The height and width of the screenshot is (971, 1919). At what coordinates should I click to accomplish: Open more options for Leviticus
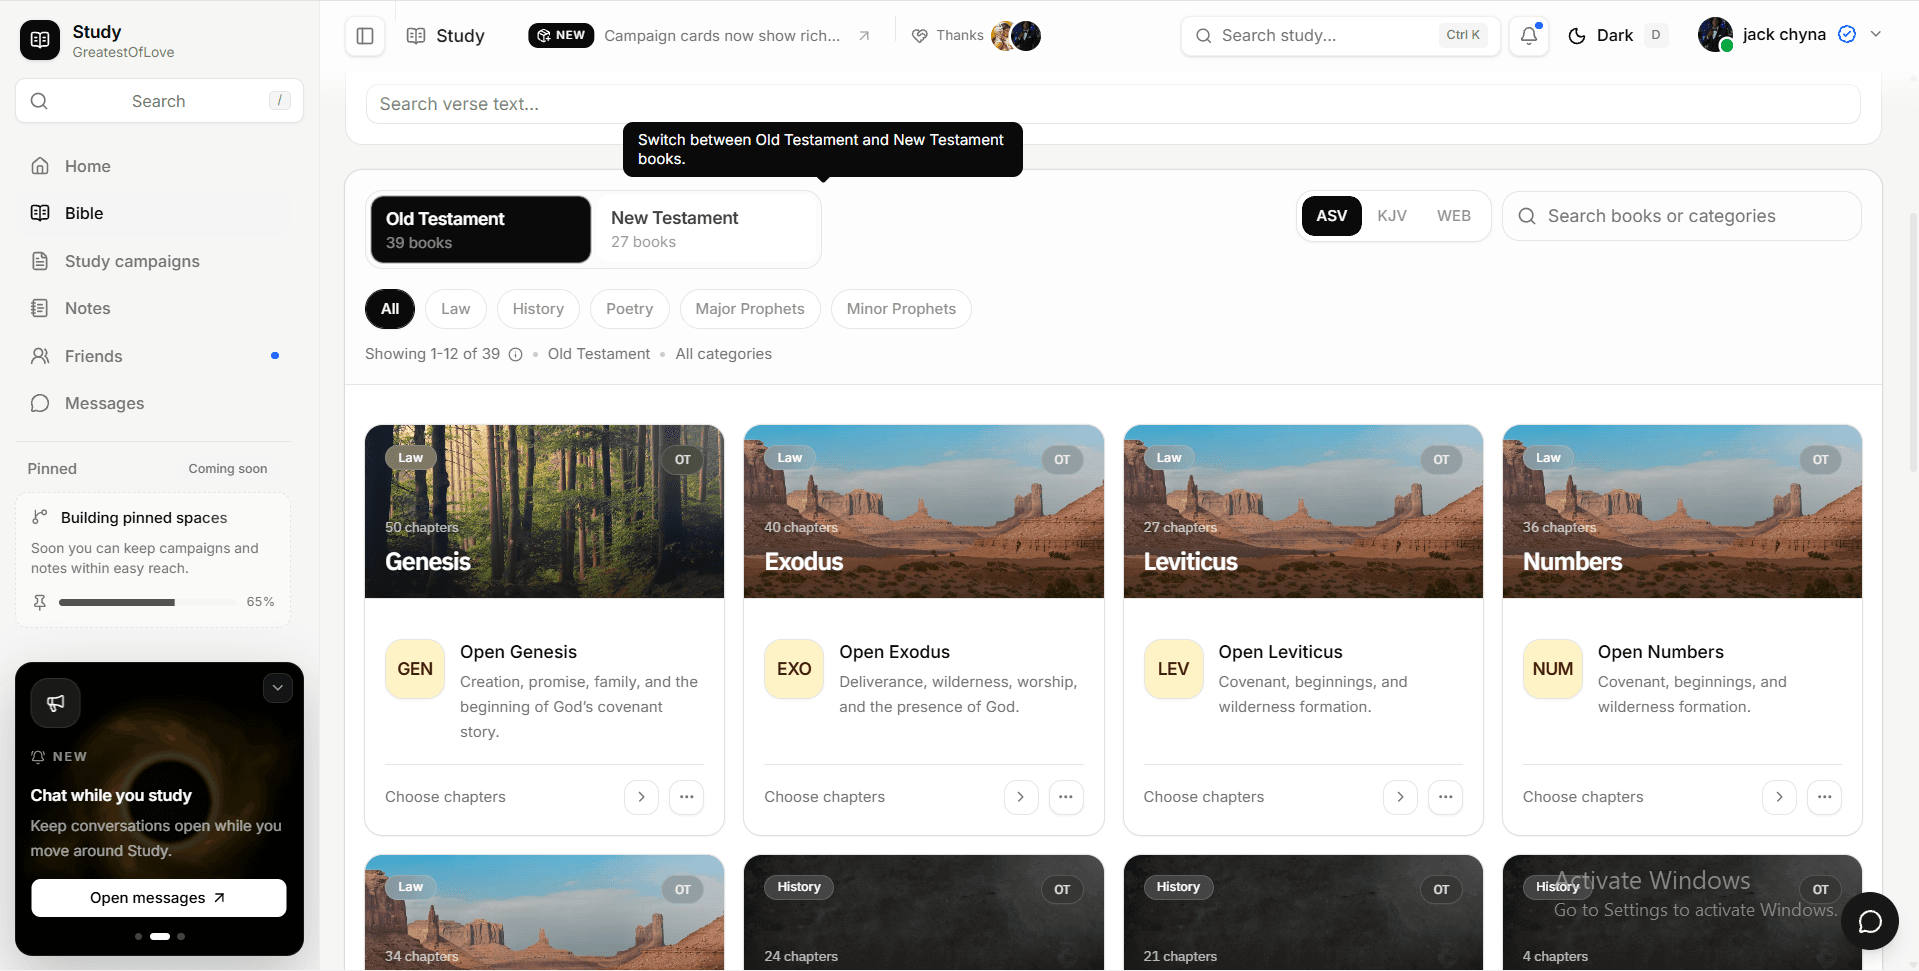point(1446,797)
